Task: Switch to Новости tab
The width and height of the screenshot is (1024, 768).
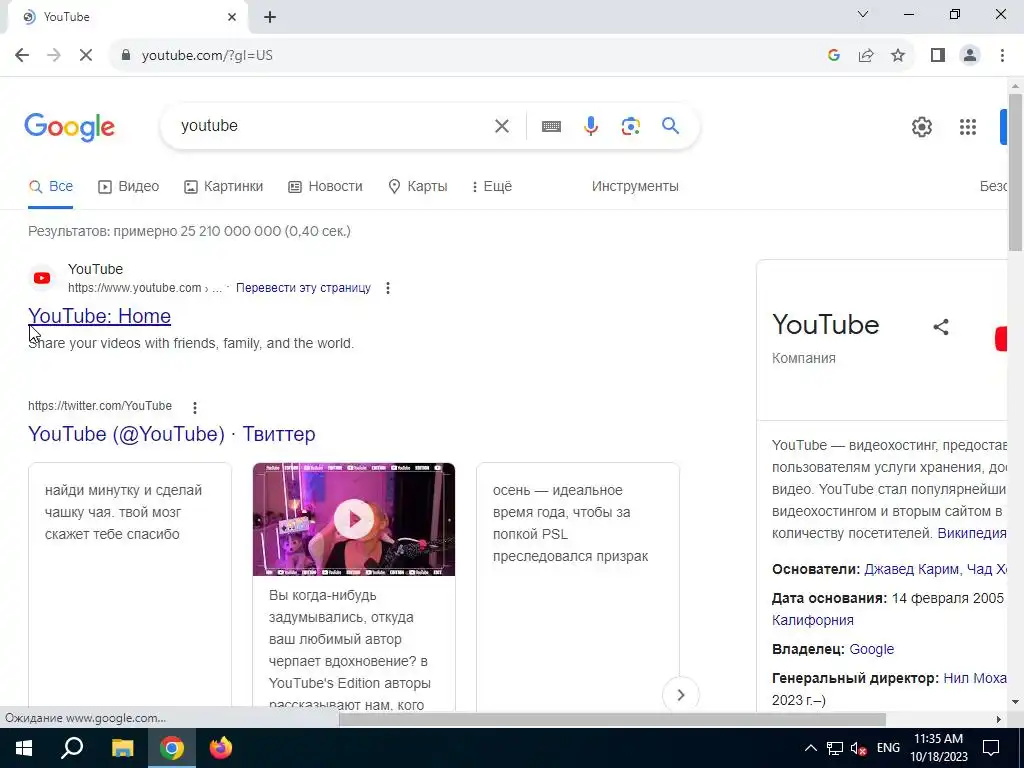Action: point(325,186)
